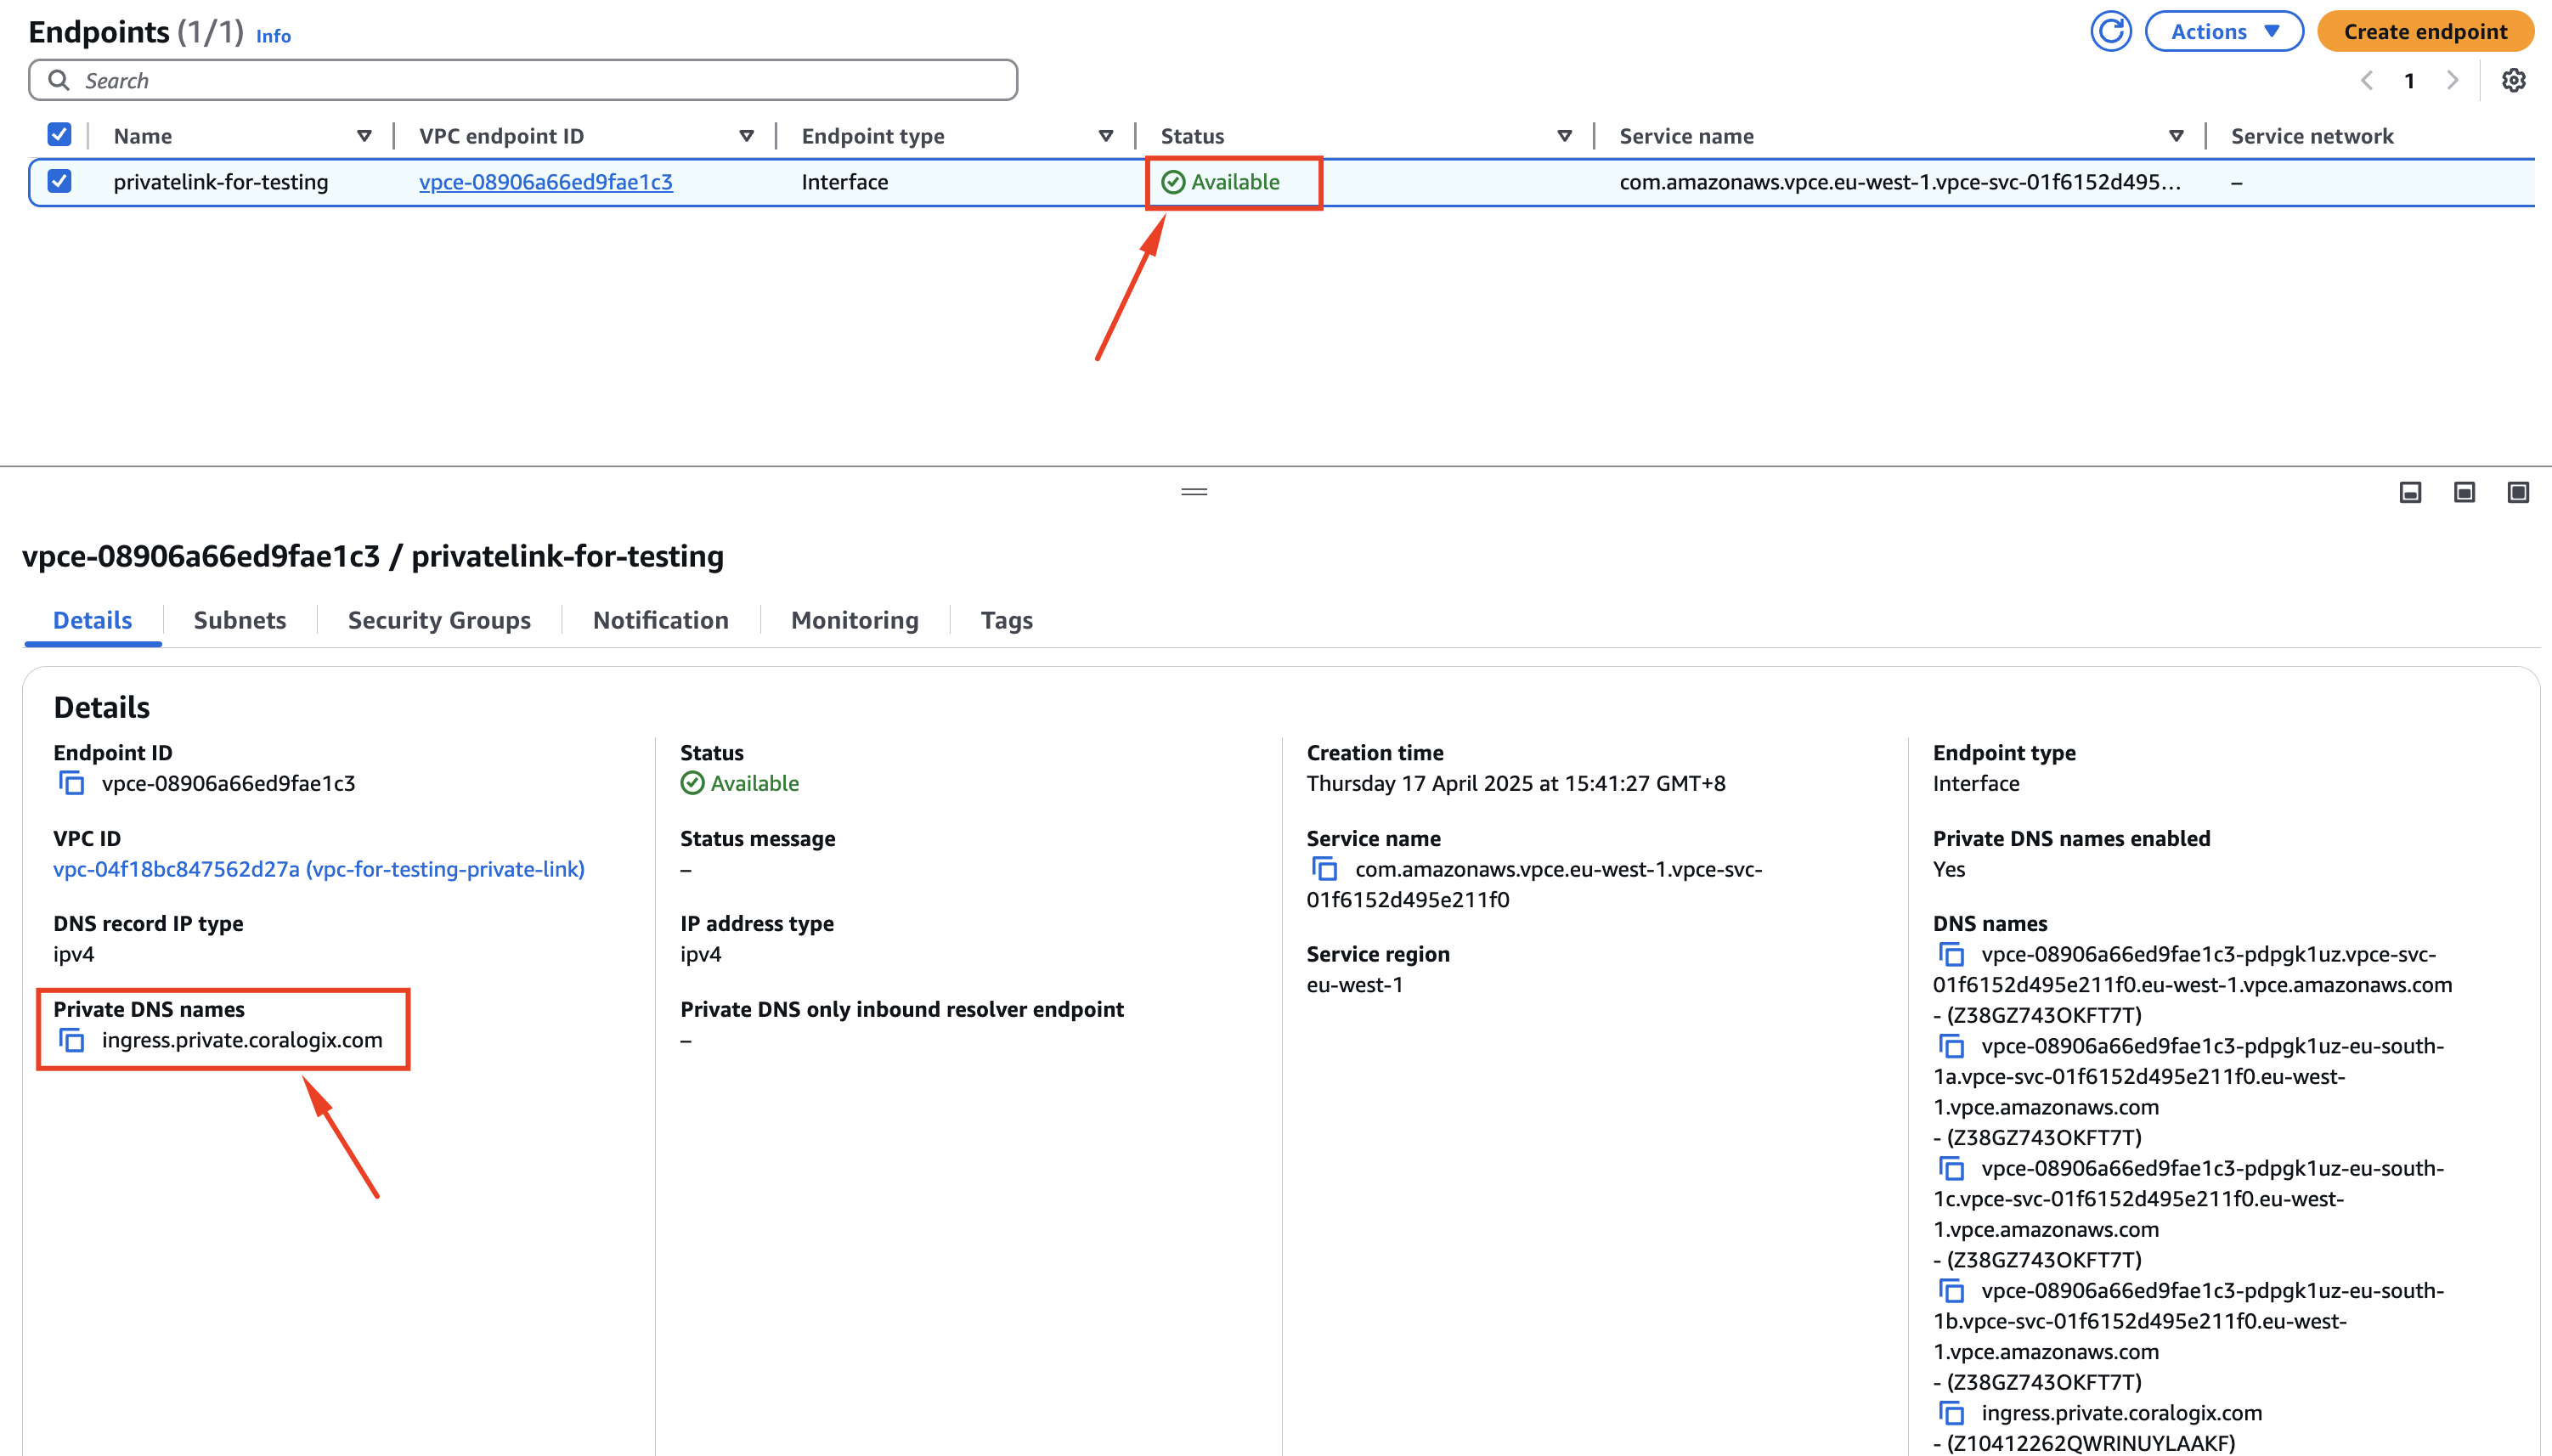Uncheck the privatelink-for-testing row checkbox
Screen dimensions: 2552x1456
click(60, 182)
